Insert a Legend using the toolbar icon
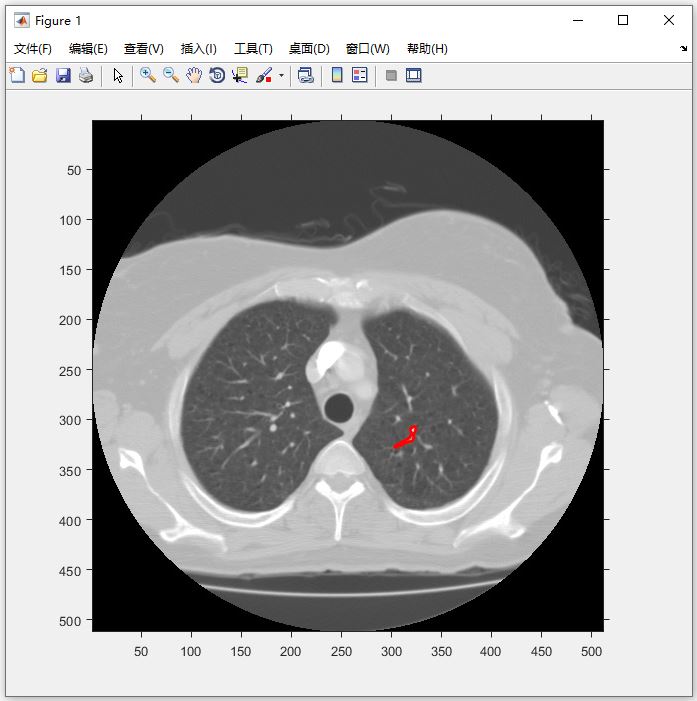 click(360, 75)
